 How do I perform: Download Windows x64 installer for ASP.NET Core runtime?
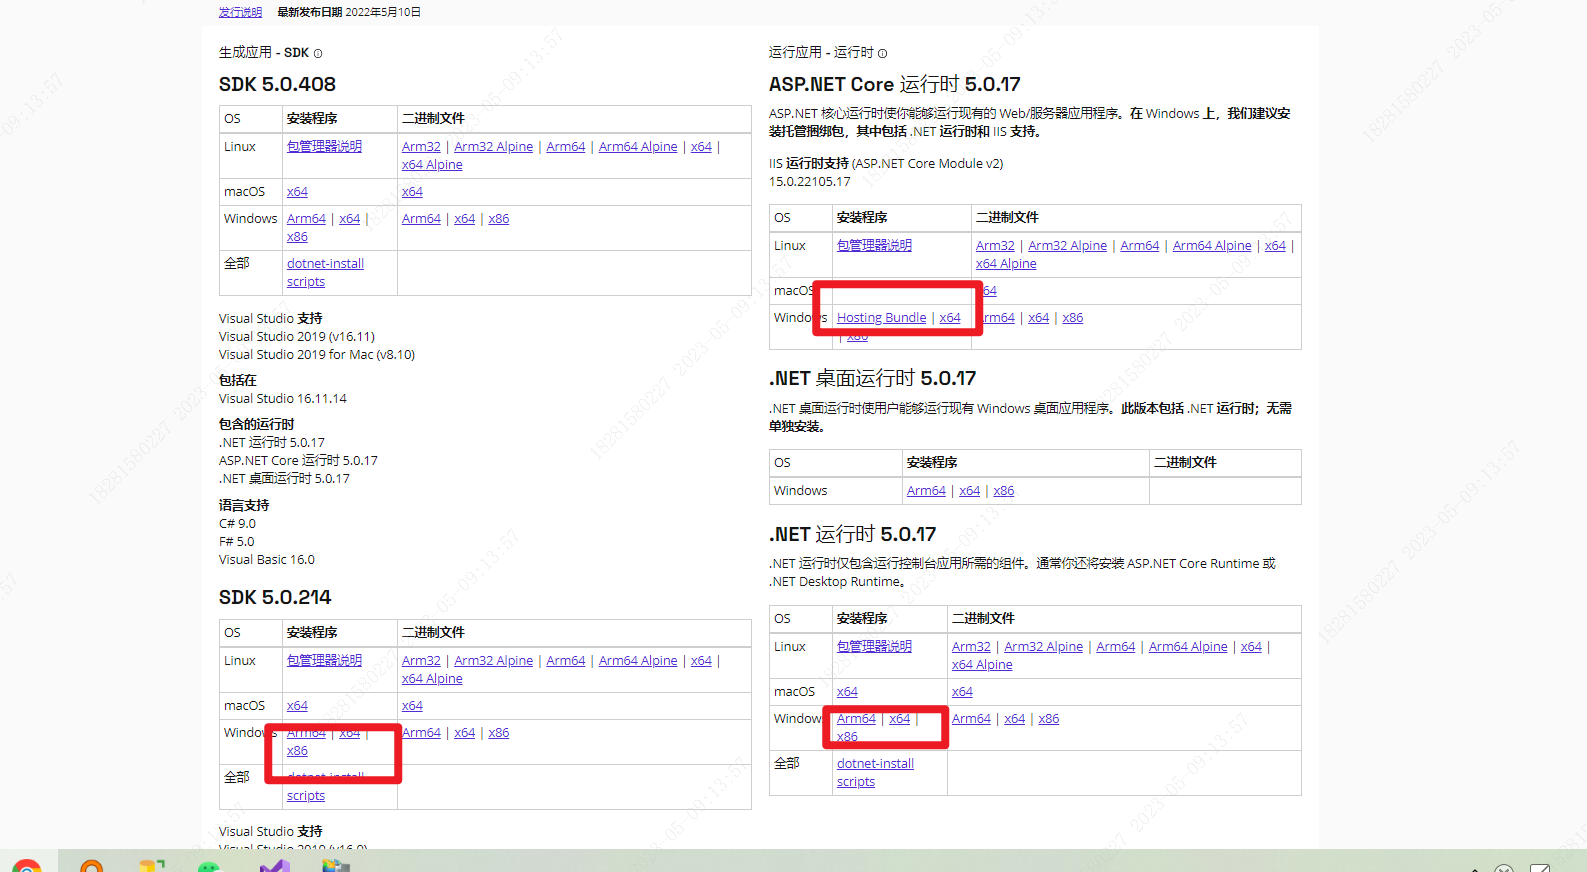(x=949, y=317)
